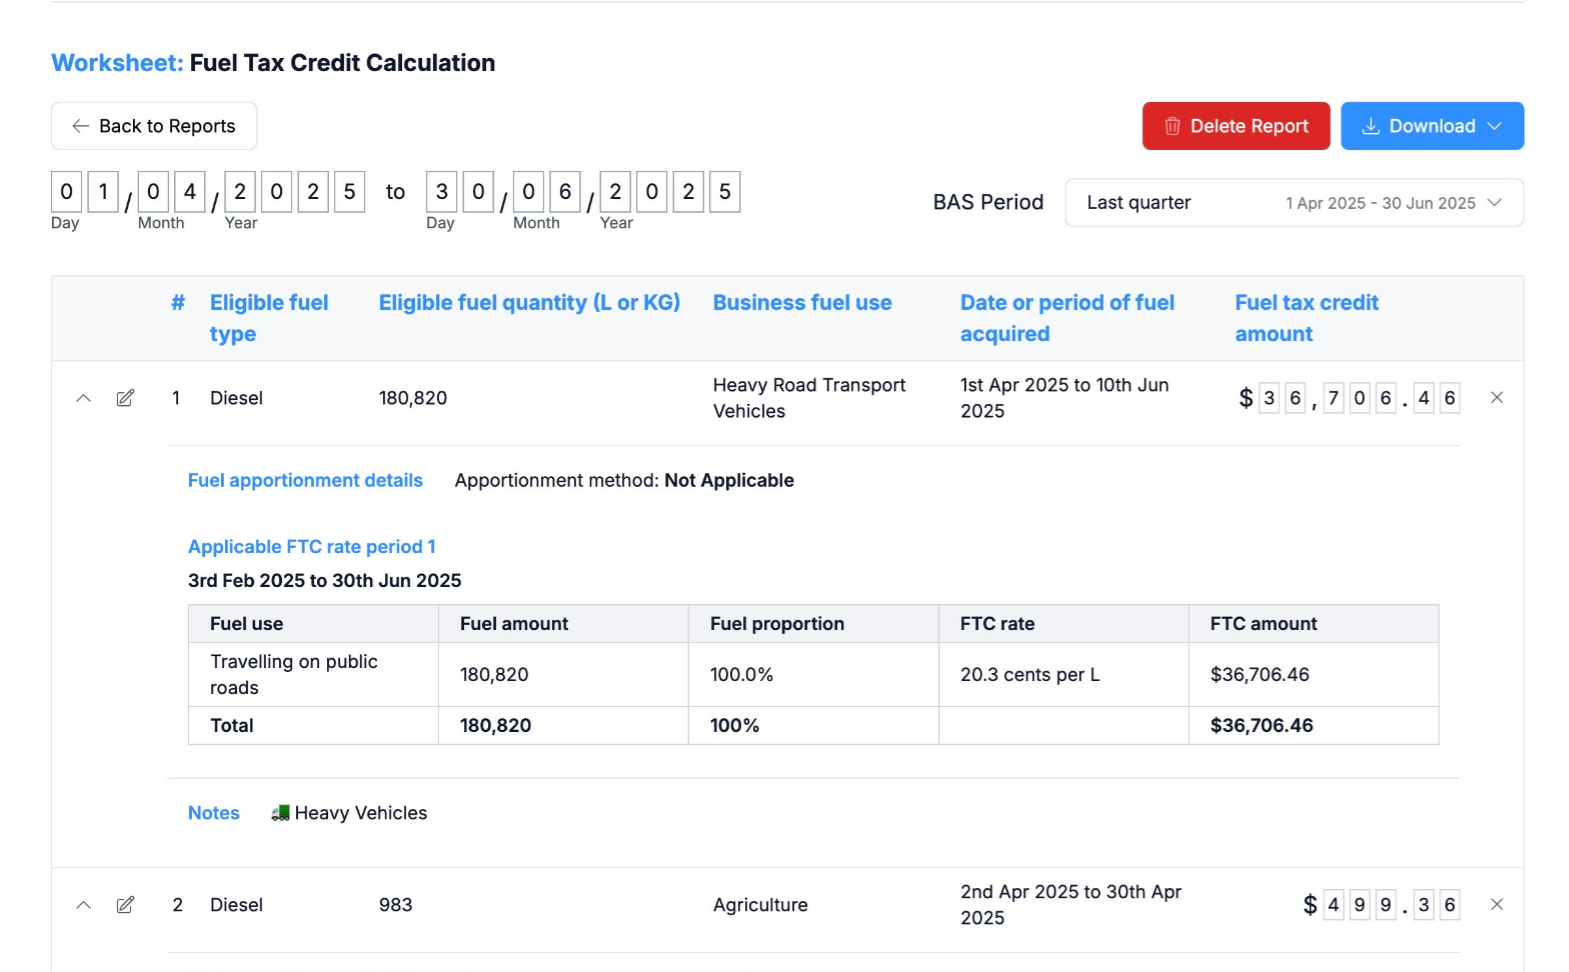Click the truck emoji in Notes

pos(280,813)
